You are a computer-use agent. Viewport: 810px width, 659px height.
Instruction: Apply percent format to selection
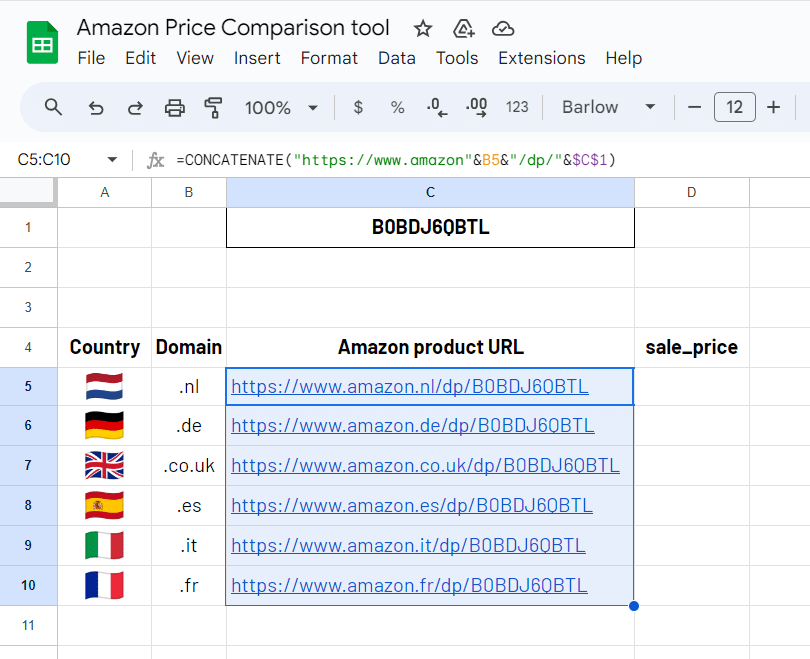tap(397, 107)
